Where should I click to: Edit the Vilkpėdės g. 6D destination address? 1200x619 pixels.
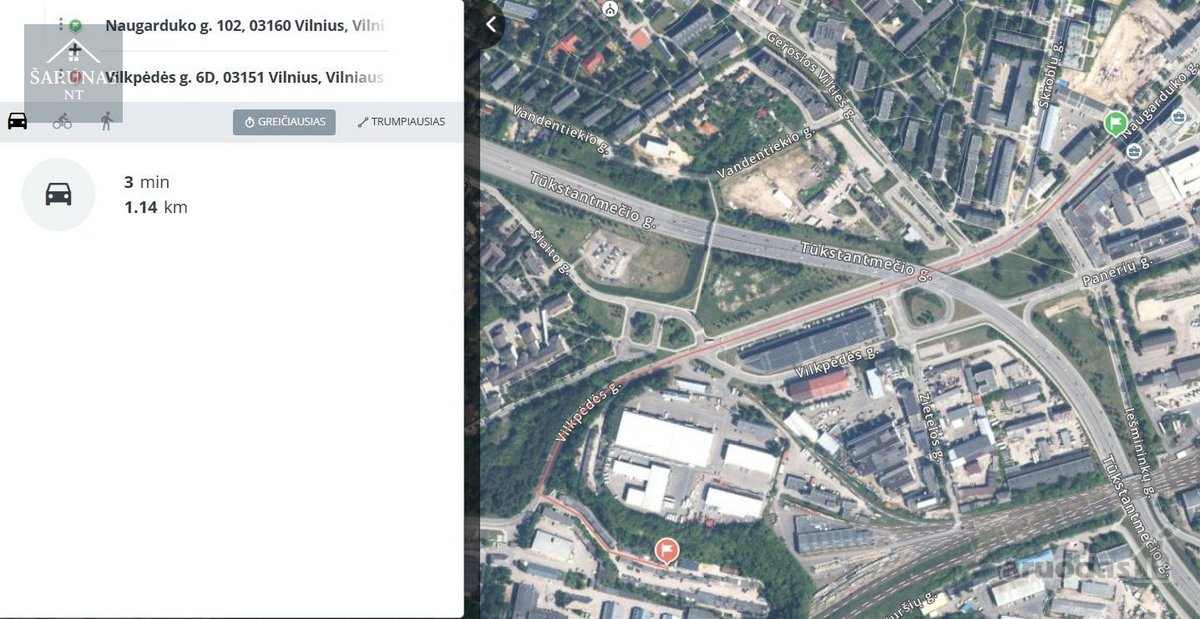click(245, 77)
